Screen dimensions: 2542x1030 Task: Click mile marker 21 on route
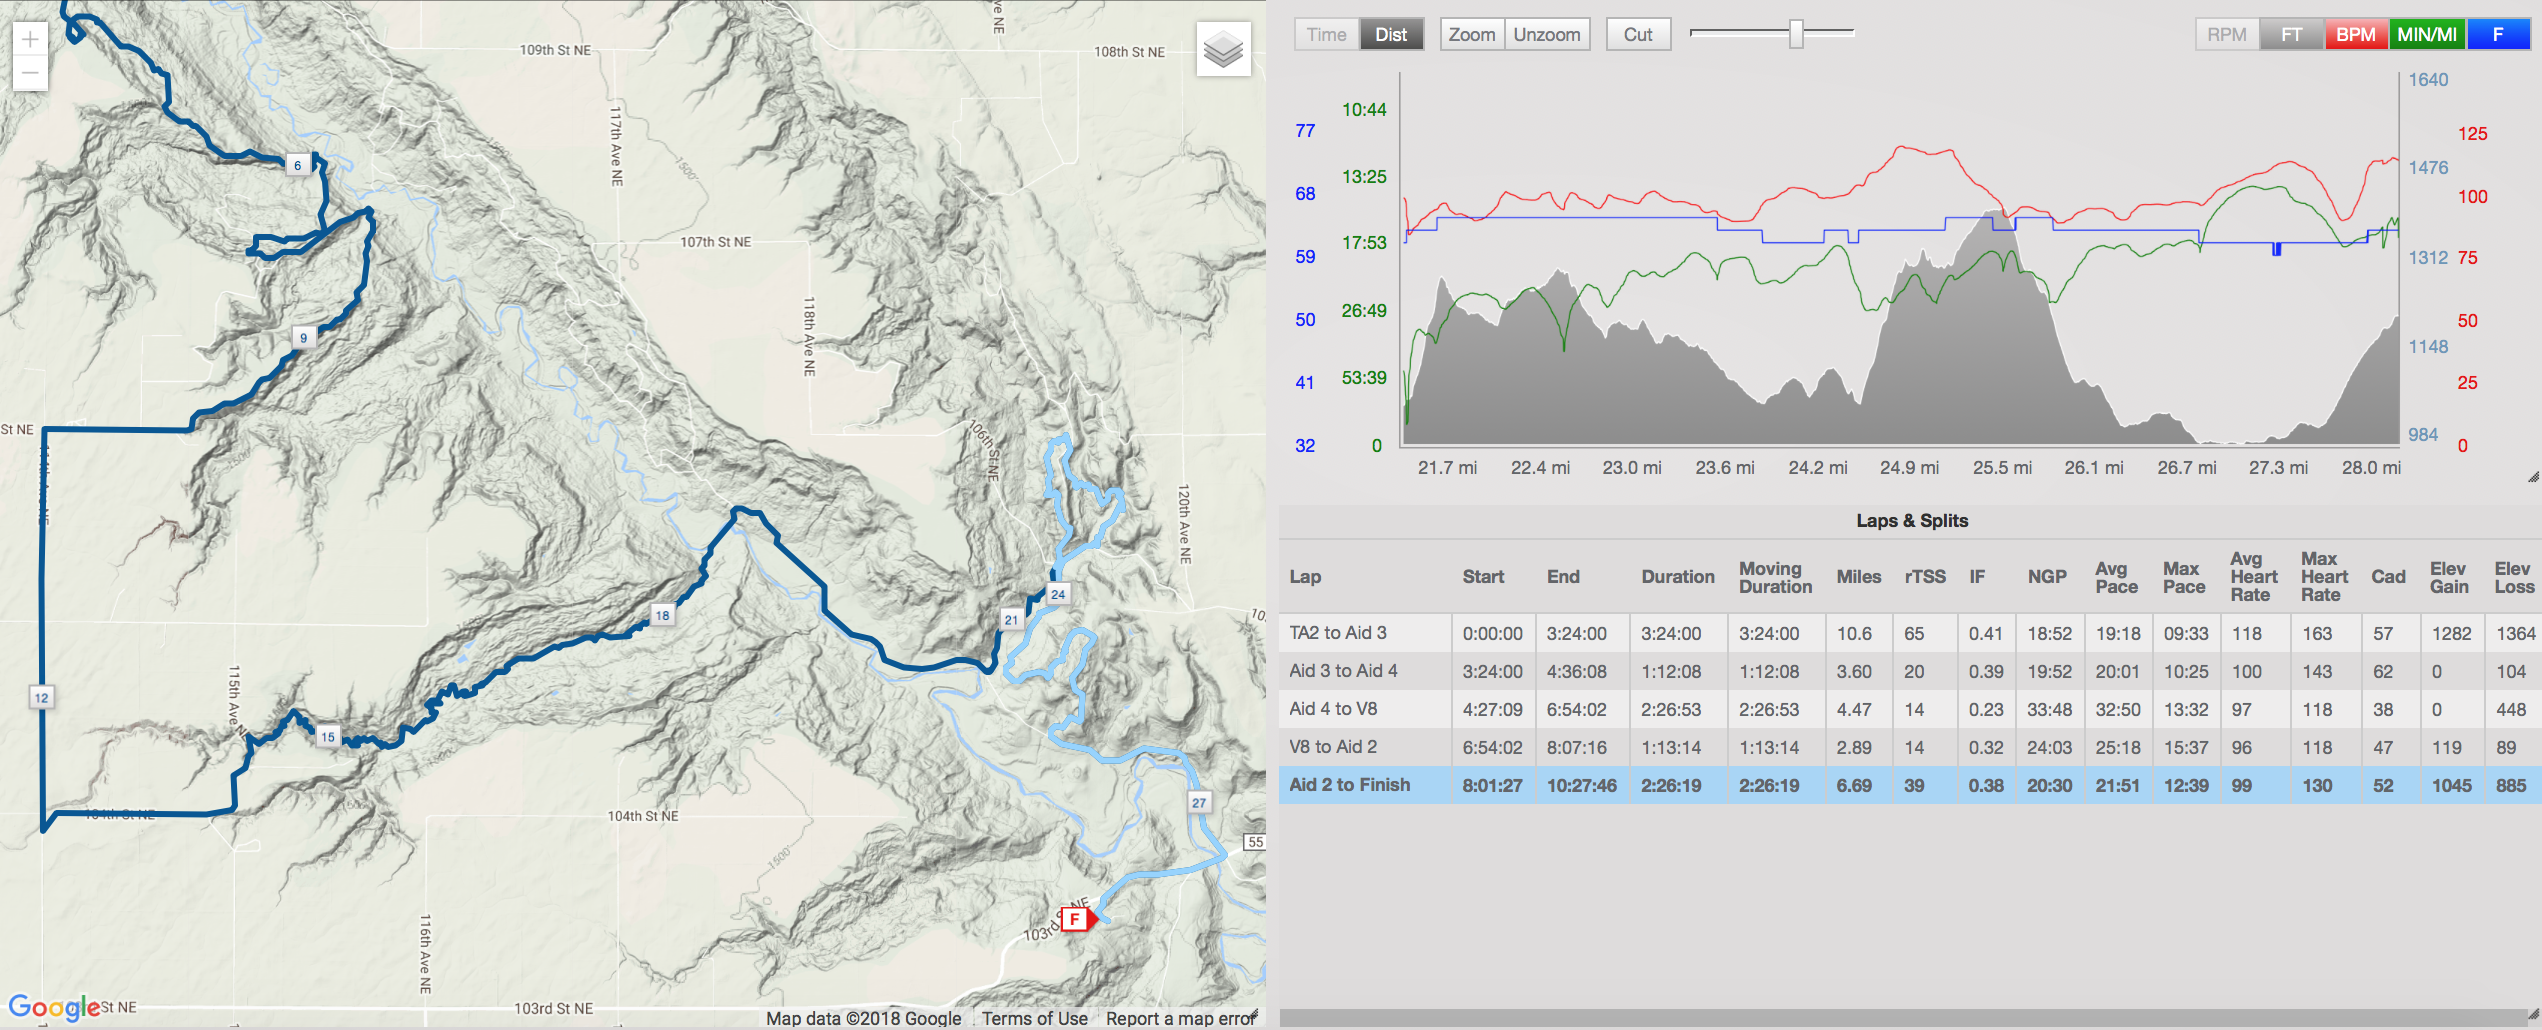click(x=1011, y=619)
